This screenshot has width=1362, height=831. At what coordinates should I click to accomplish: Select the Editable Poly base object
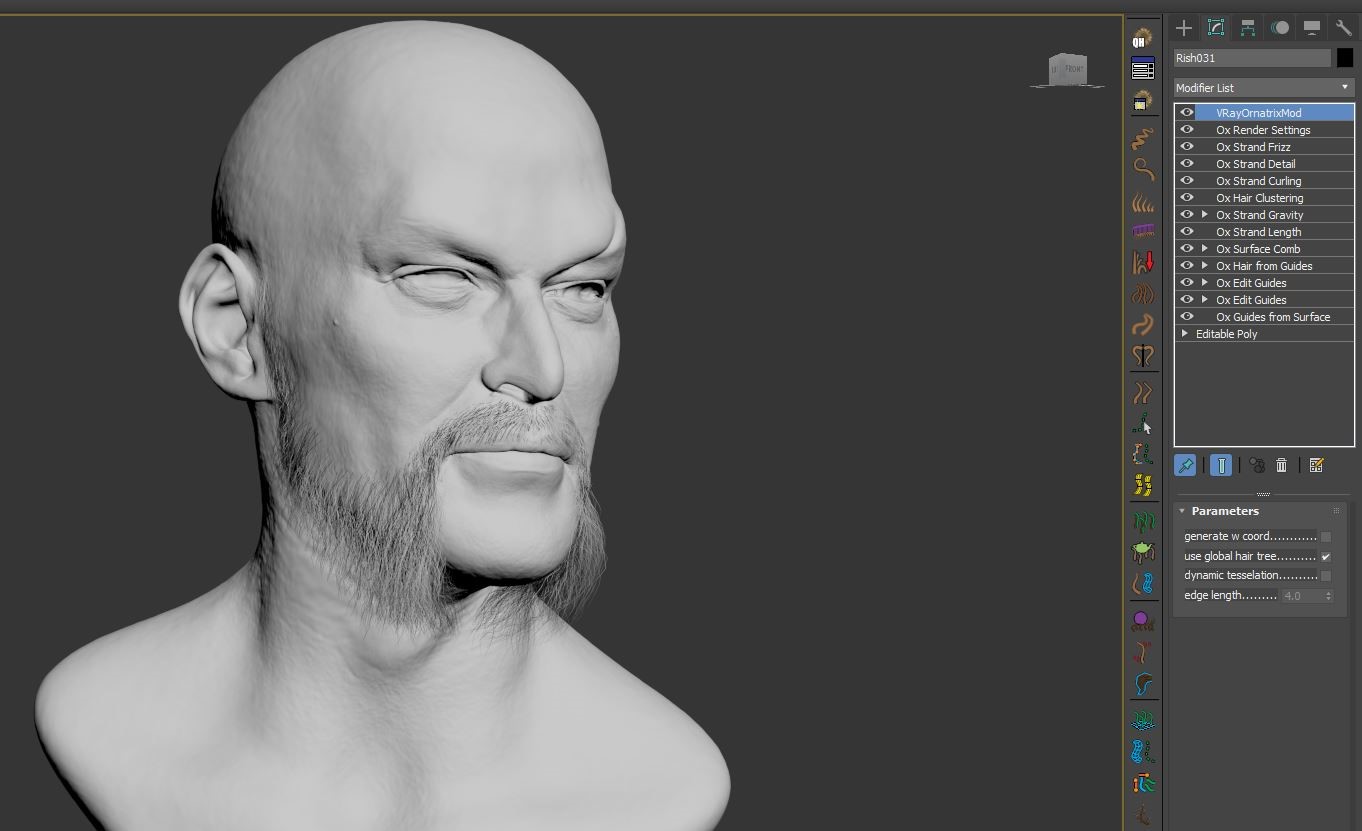coord(1264,334)
